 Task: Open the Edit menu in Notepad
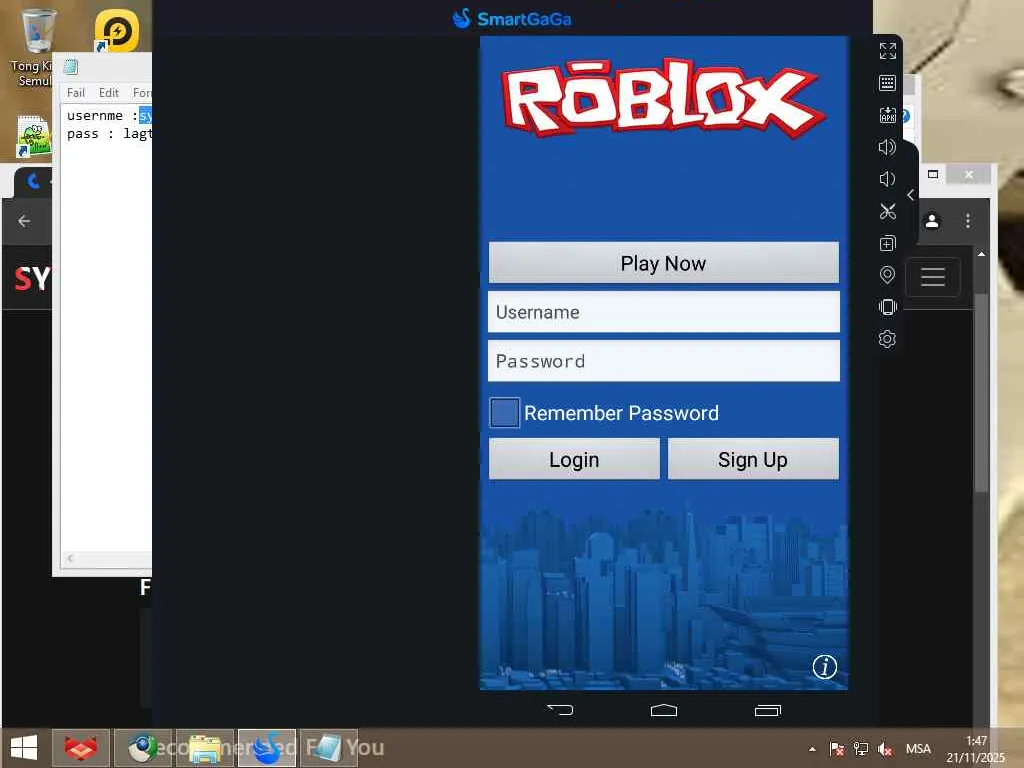pos(108,93)
